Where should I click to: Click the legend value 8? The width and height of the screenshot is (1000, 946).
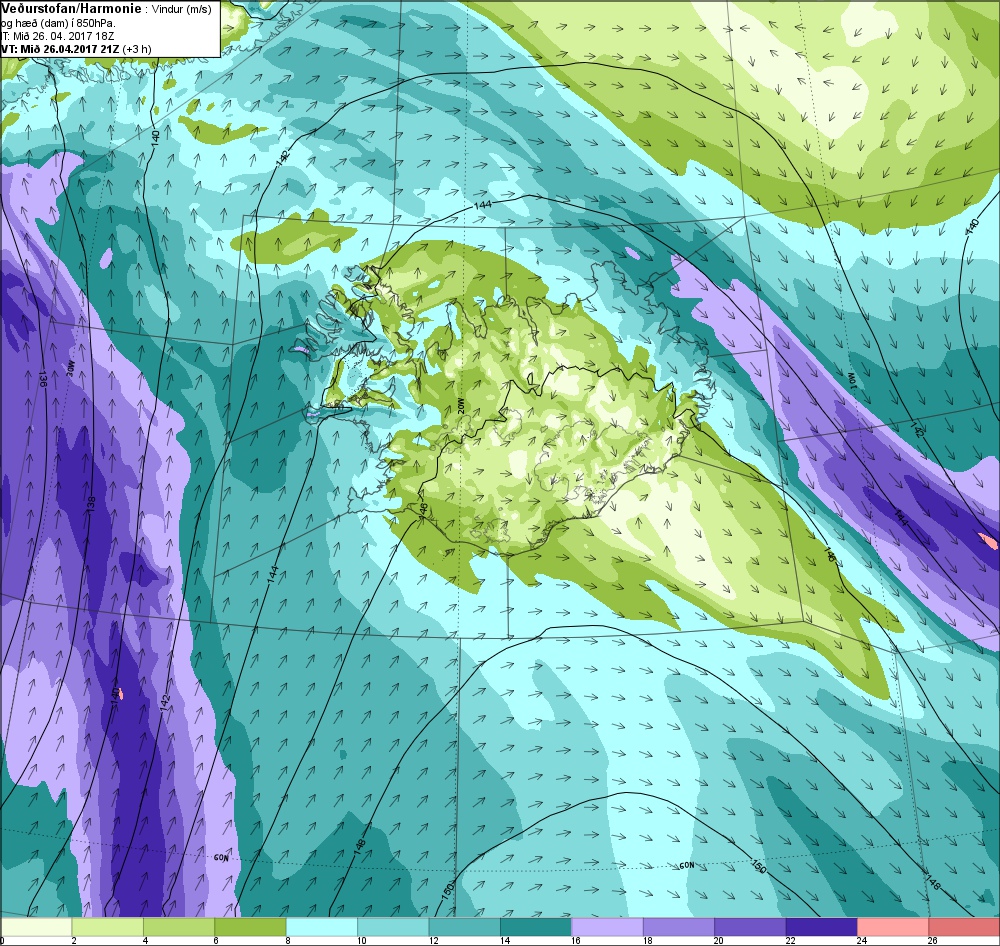click(288, 940)
